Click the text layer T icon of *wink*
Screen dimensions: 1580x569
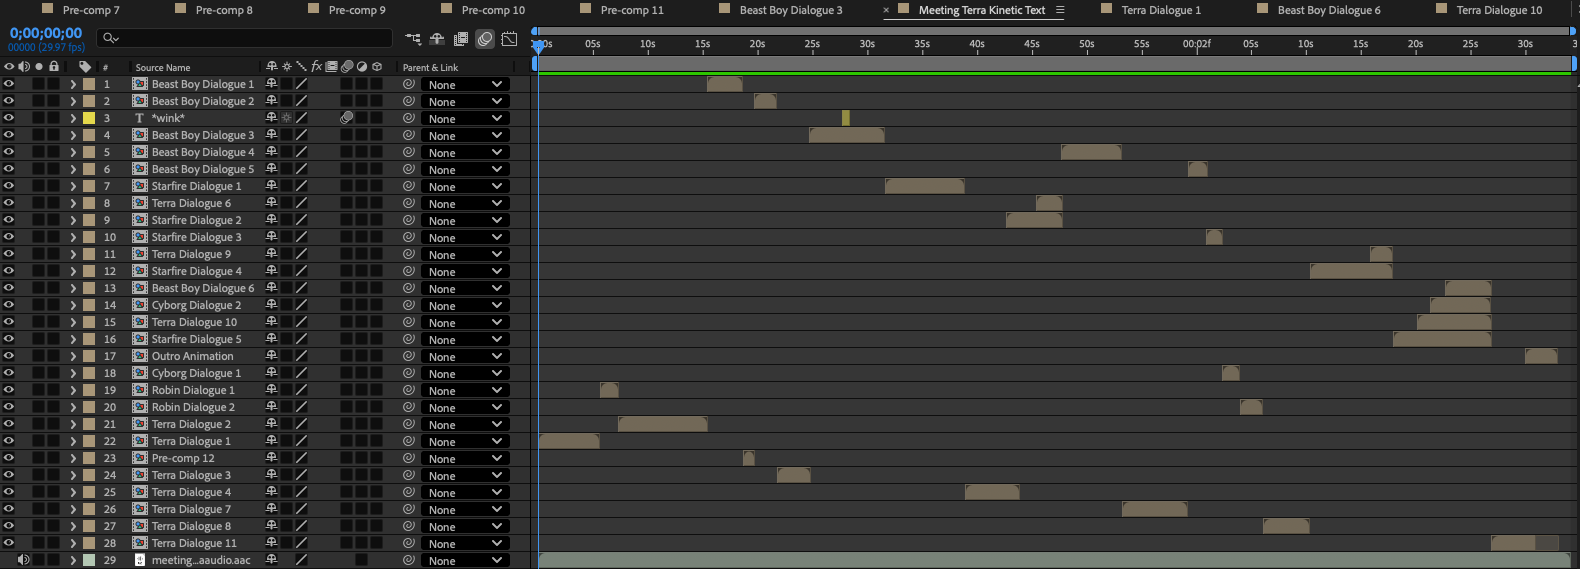(140, 118)
